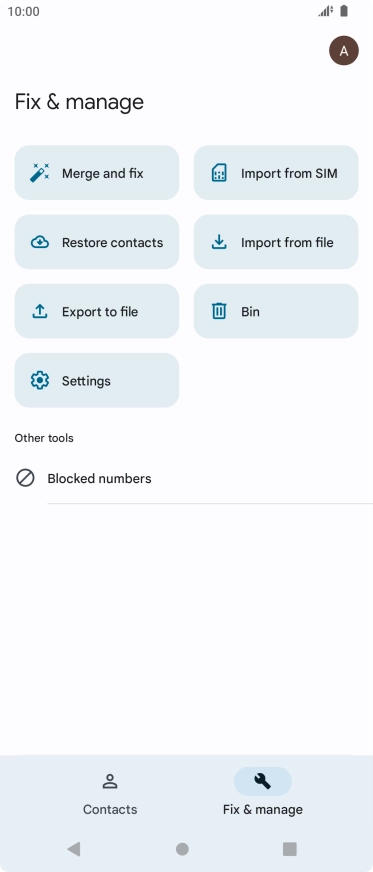This screenshot has width=373, height=872.
Task: Select Export to file
Action: (x=97, y=311)
